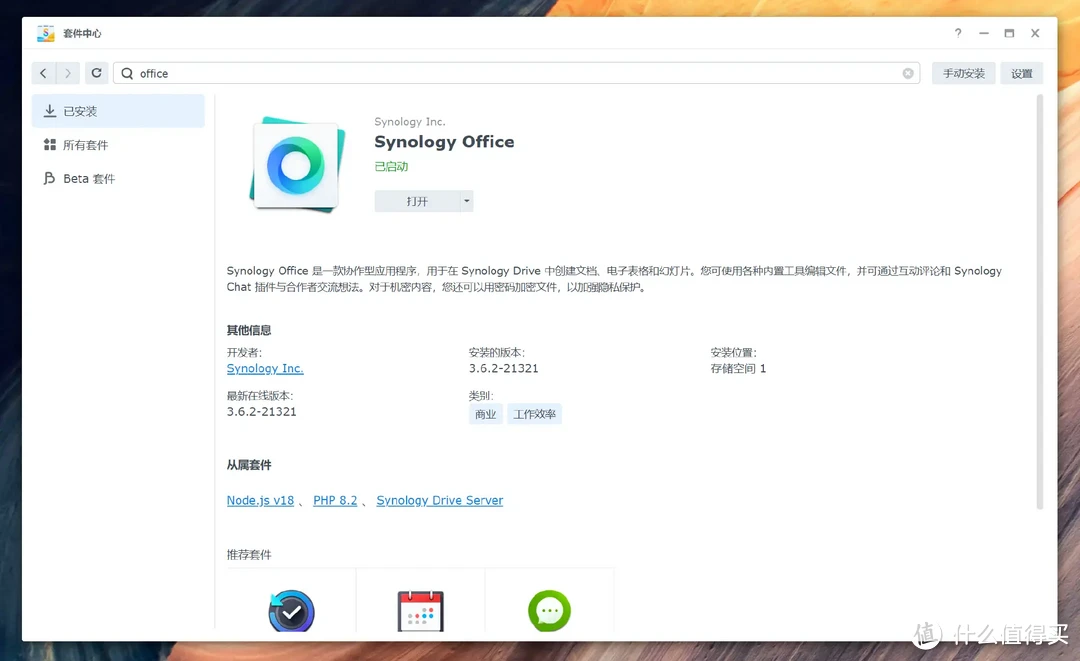Open the 手动安装 manual install dialog
1080x661 pixels.
coord(964,73)
